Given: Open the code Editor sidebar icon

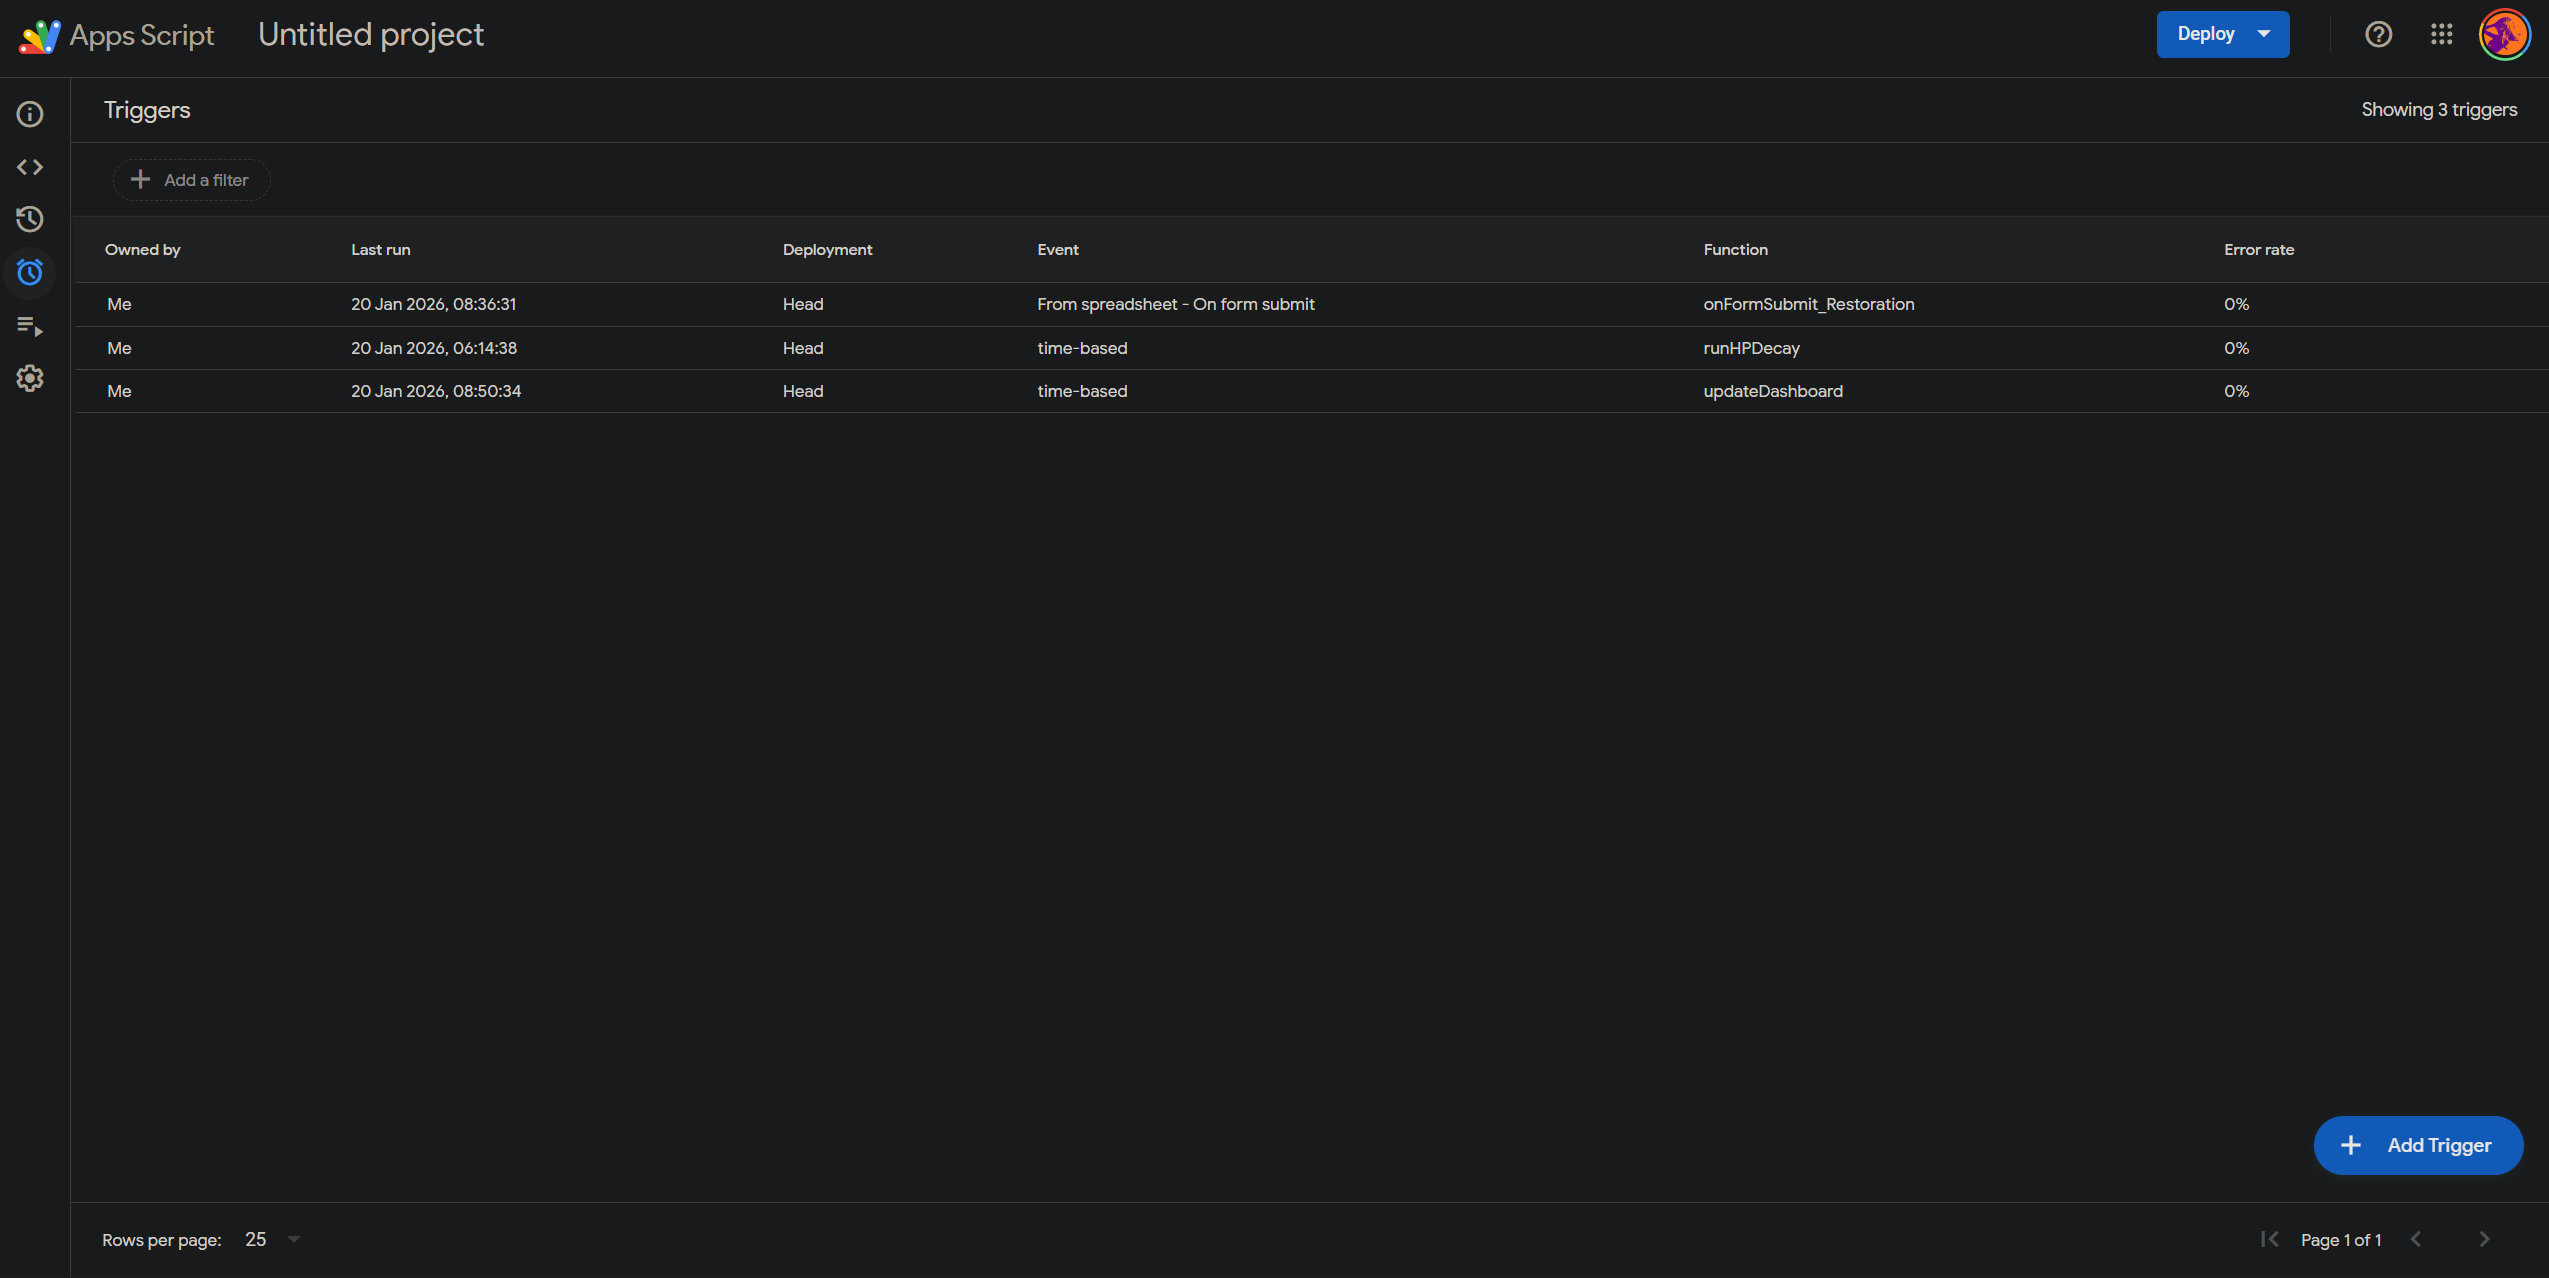Looking at the screenshot, I should coord(30,167).
